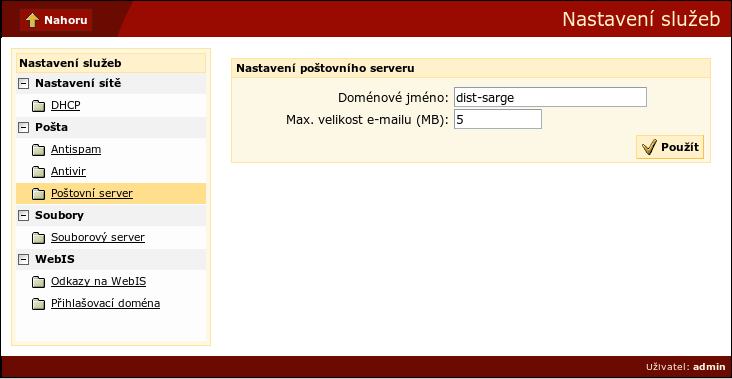Image resolution: width=732 pixels, height=379 pixels.
Task: Click the admin username in footer
Action: 709,366
